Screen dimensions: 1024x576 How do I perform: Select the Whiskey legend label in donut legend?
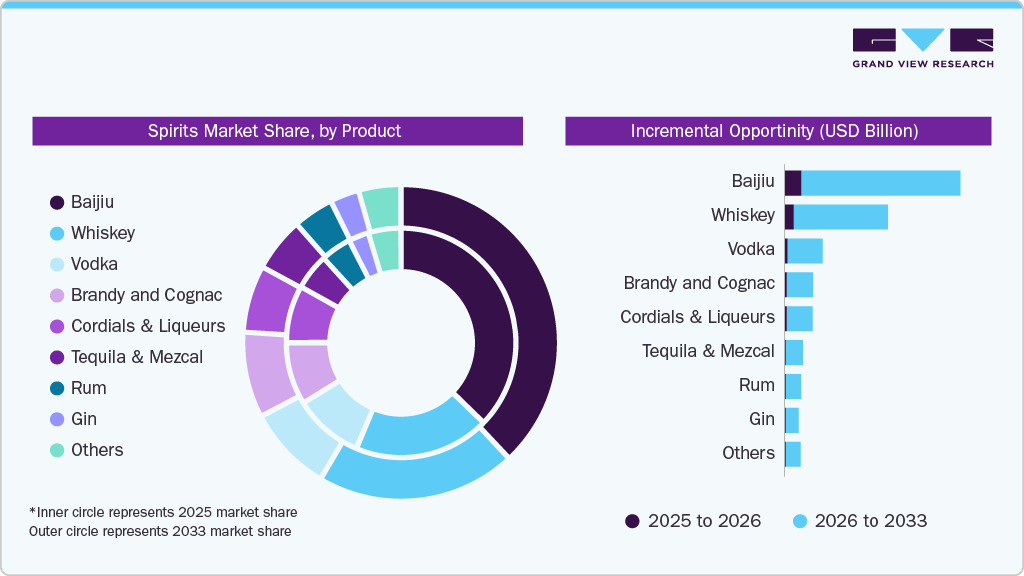[103, 233]
